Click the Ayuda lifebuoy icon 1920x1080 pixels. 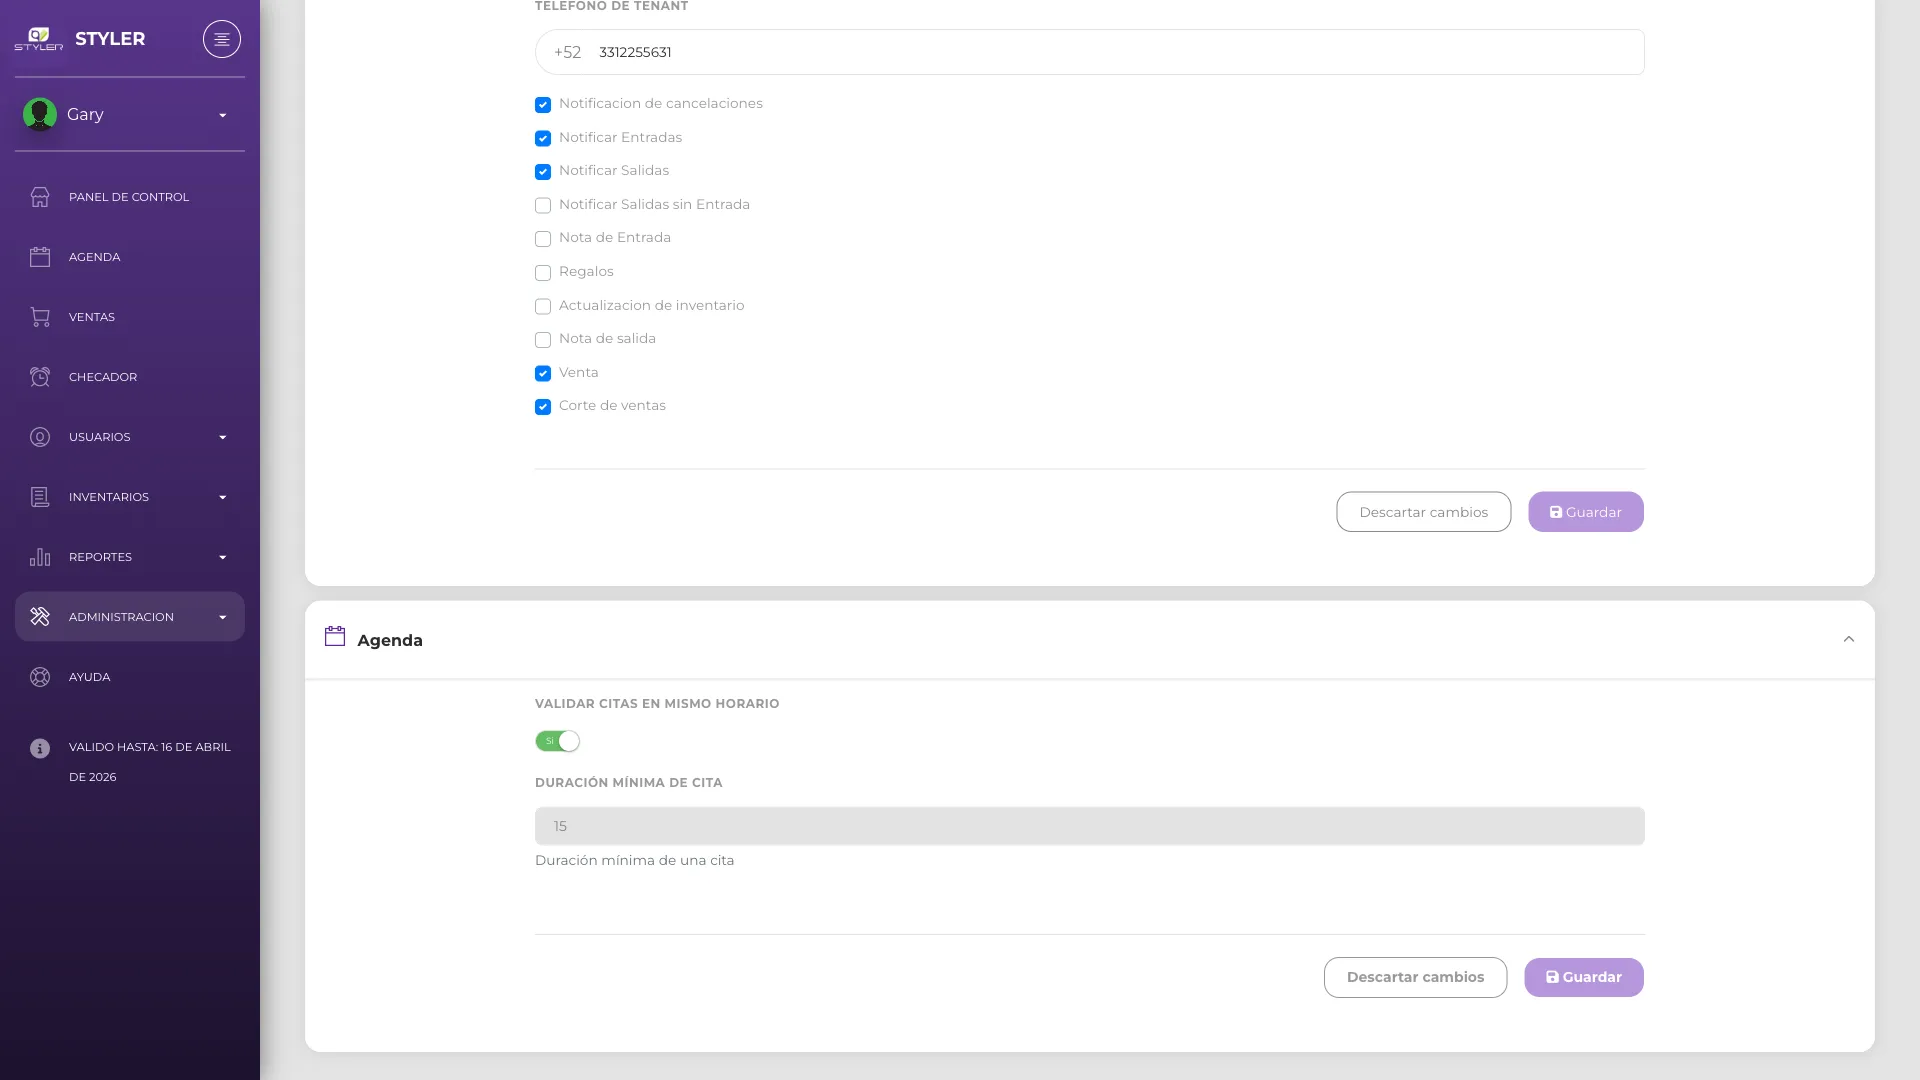click(40, 677)
